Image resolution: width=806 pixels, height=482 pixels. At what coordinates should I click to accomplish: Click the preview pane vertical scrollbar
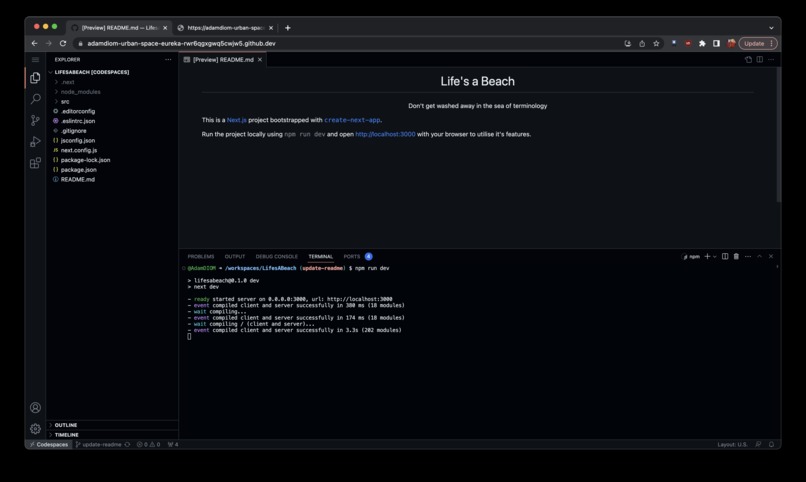coord(778,135)
